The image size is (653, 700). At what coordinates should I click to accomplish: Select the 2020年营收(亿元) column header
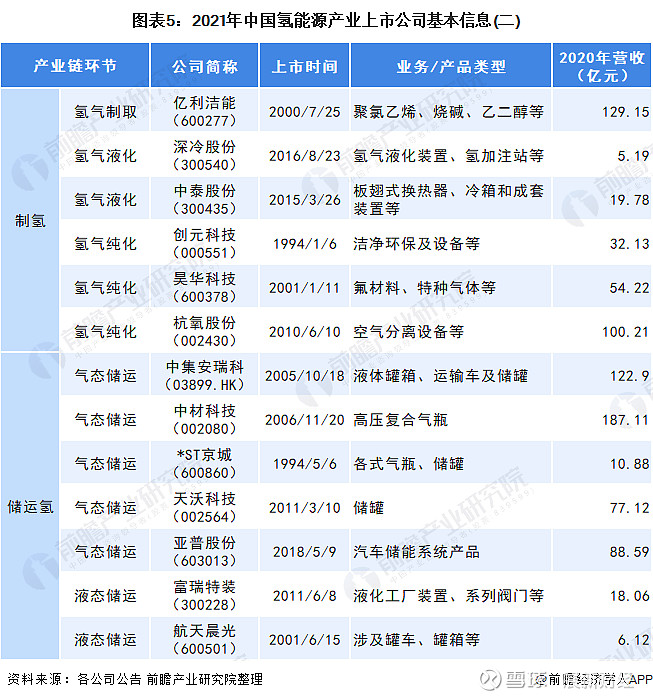click(602, 65)
